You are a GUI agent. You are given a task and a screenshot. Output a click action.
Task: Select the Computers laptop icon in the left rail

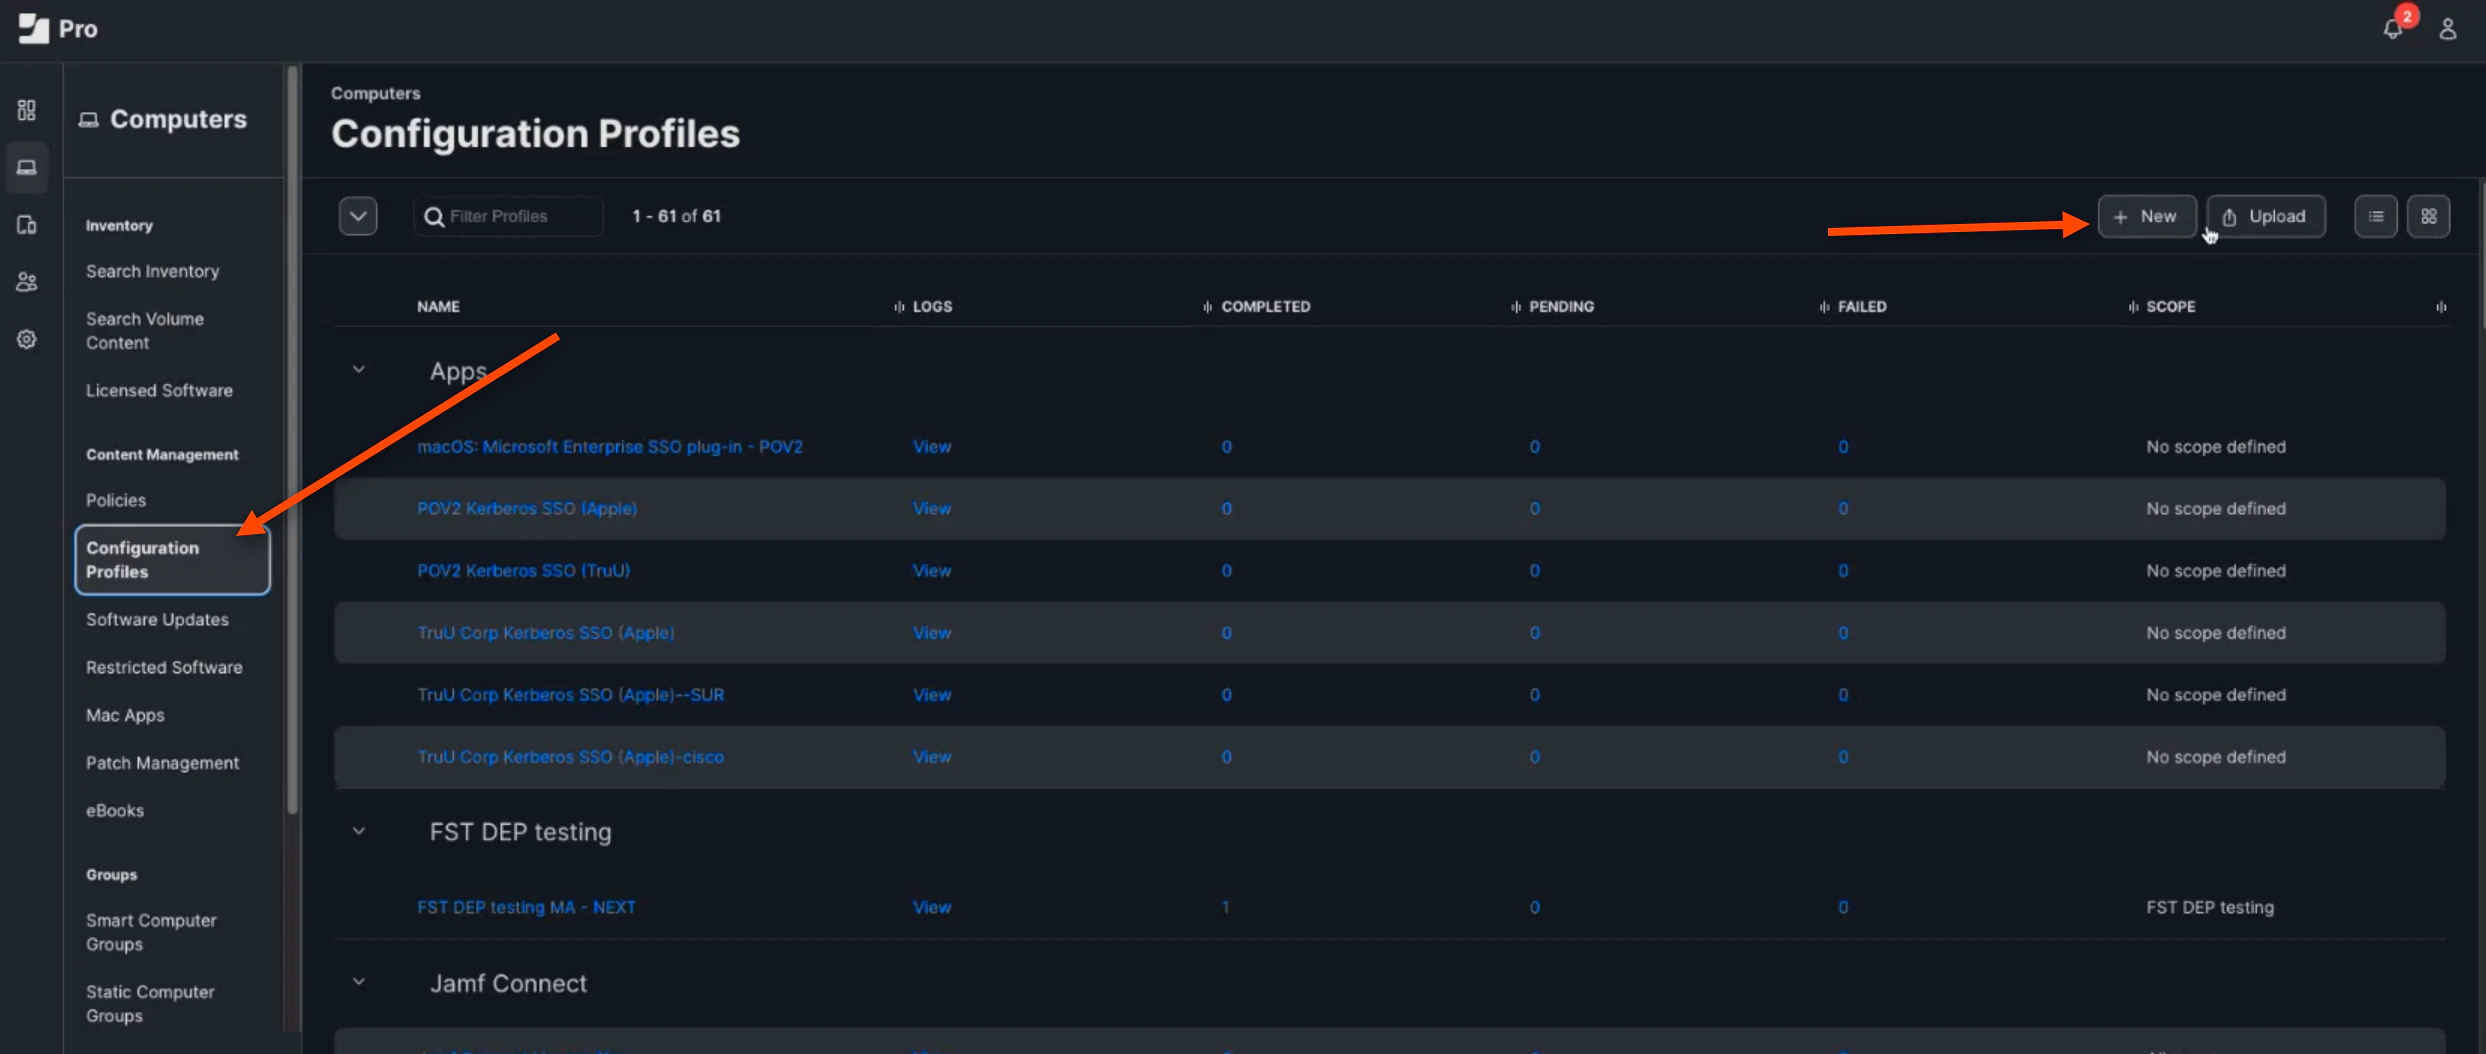point(27,167)
